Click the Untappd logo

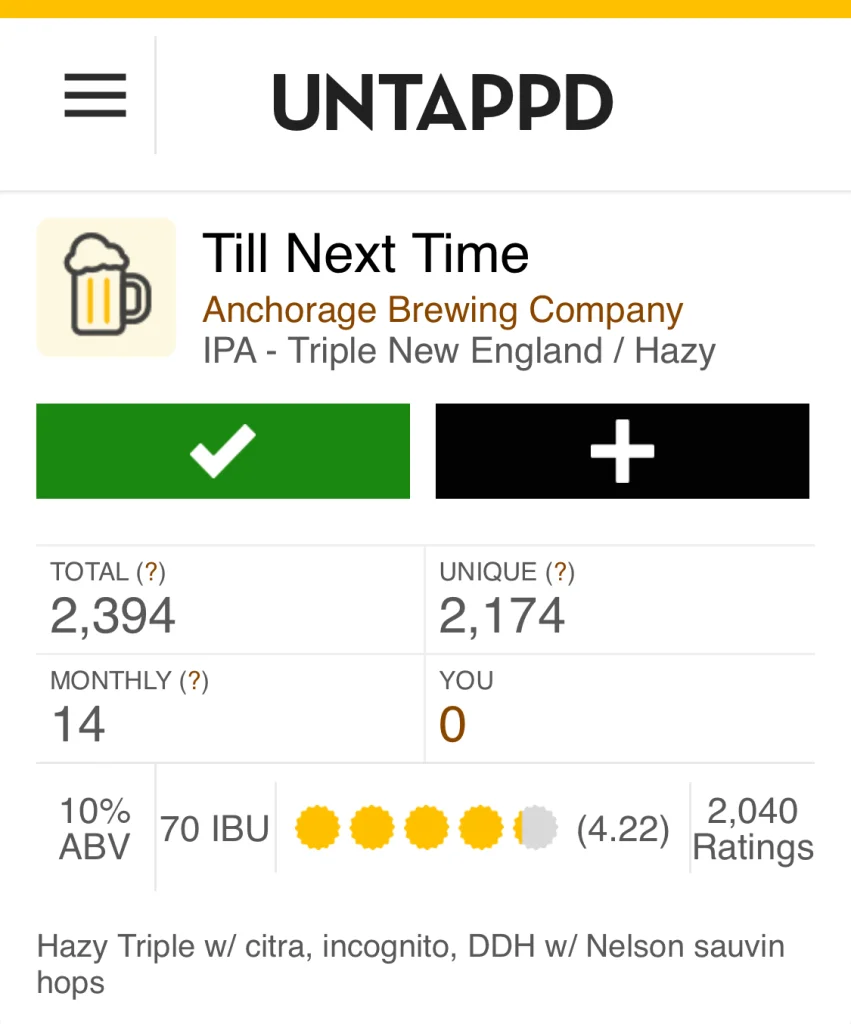tap(442, 102)
